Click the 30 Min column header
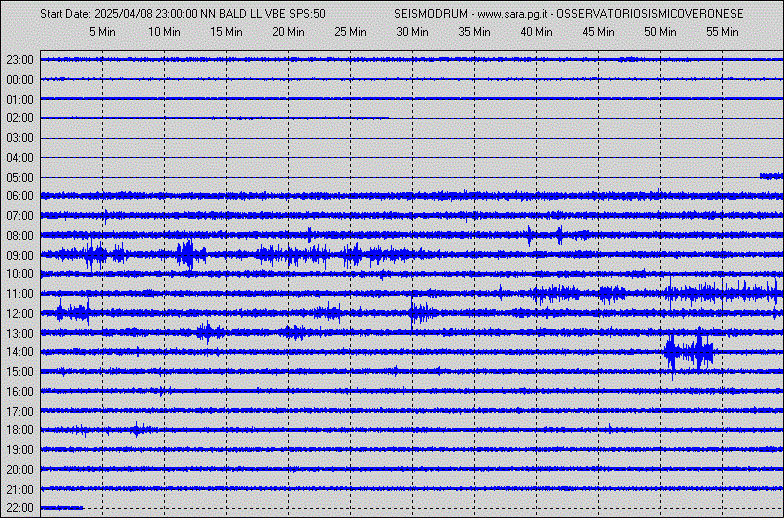 coord(412,32)
